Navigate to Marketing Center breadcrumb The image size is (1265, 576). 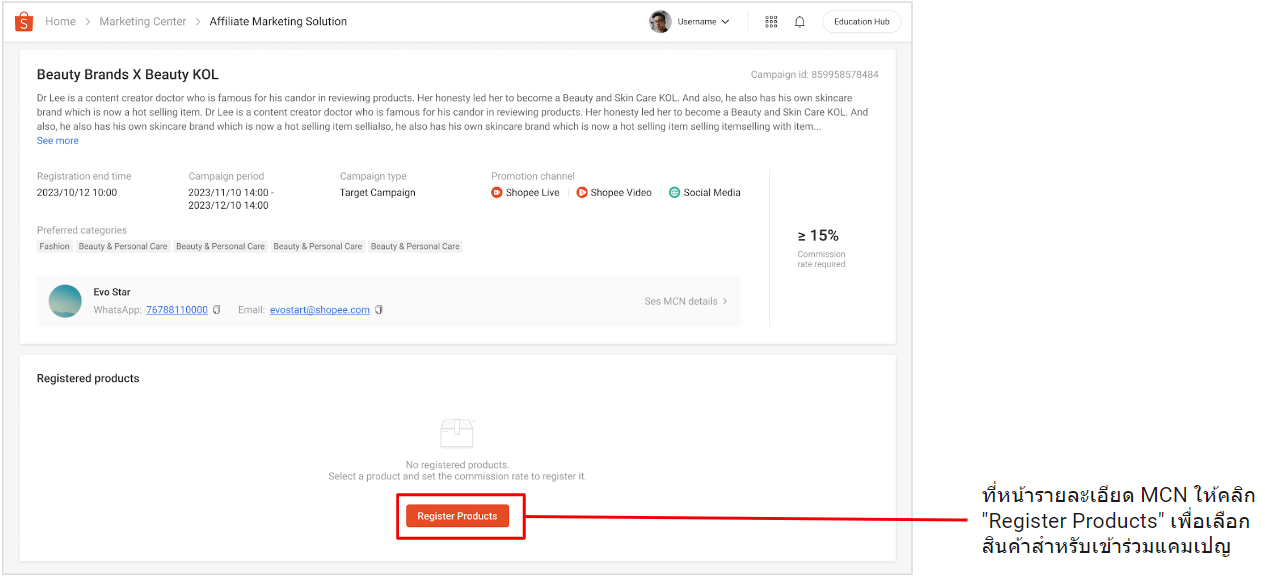pos(142,21)
